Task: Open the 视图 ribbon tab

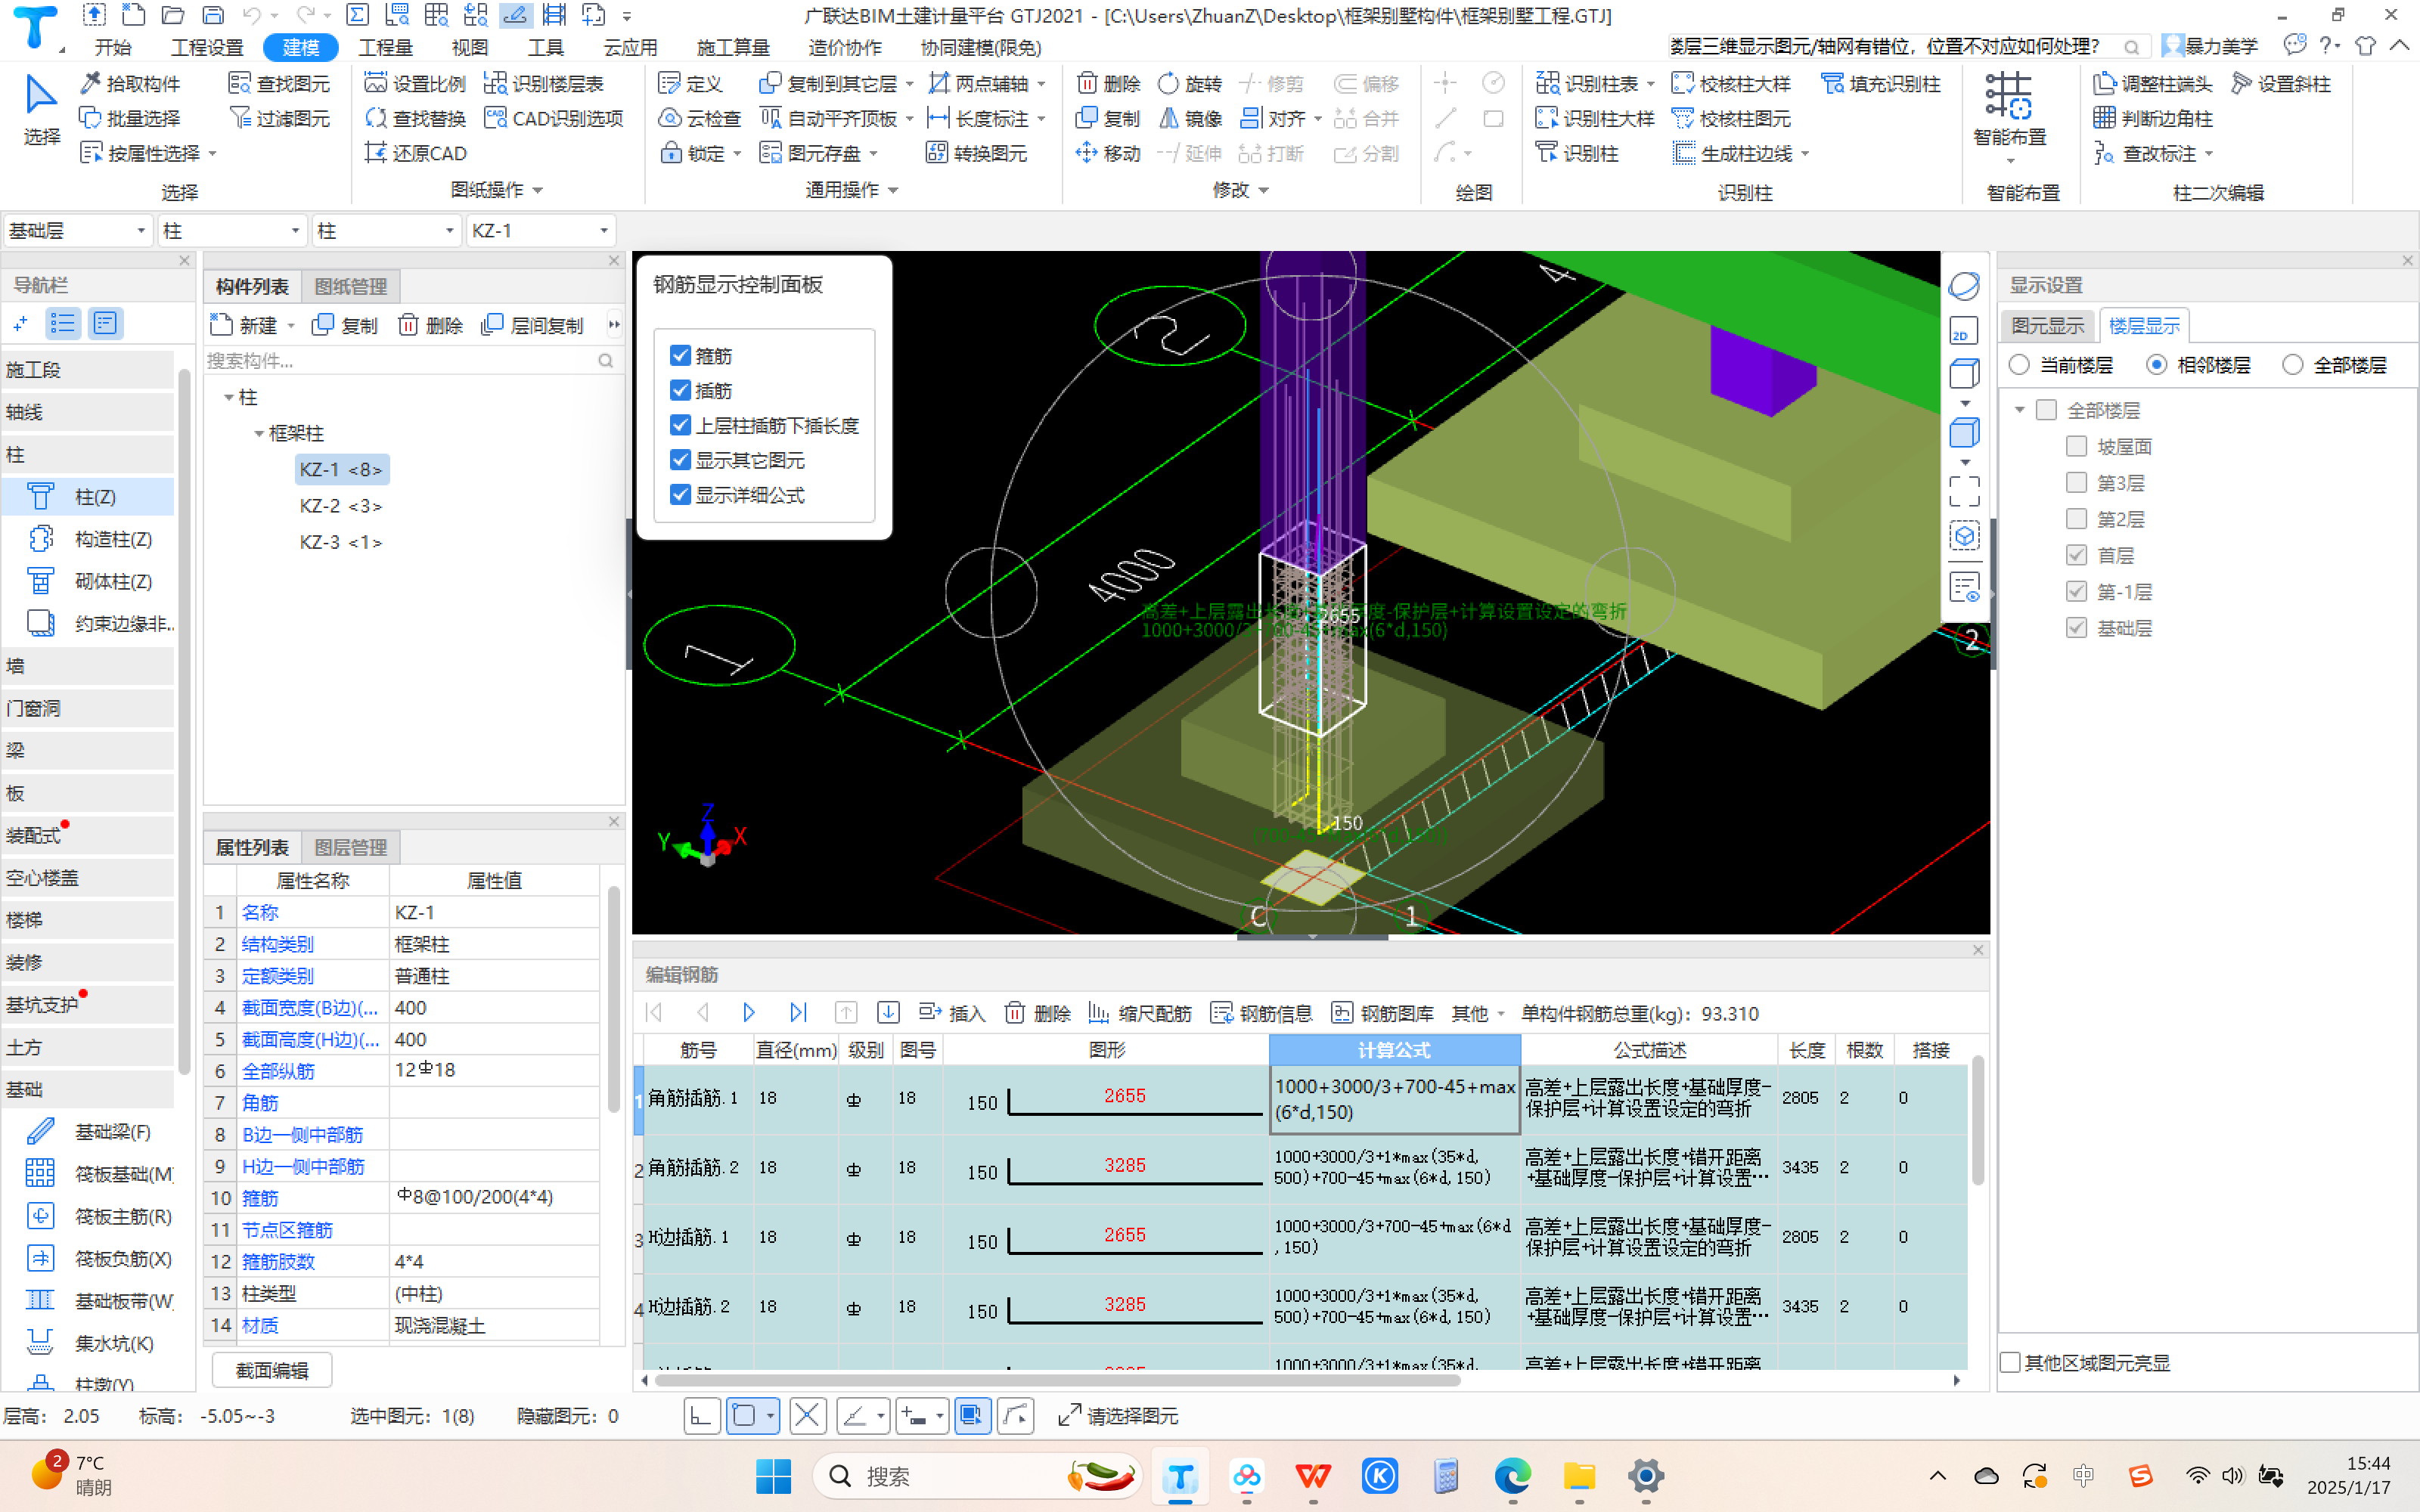Action: tap(469, 47)
